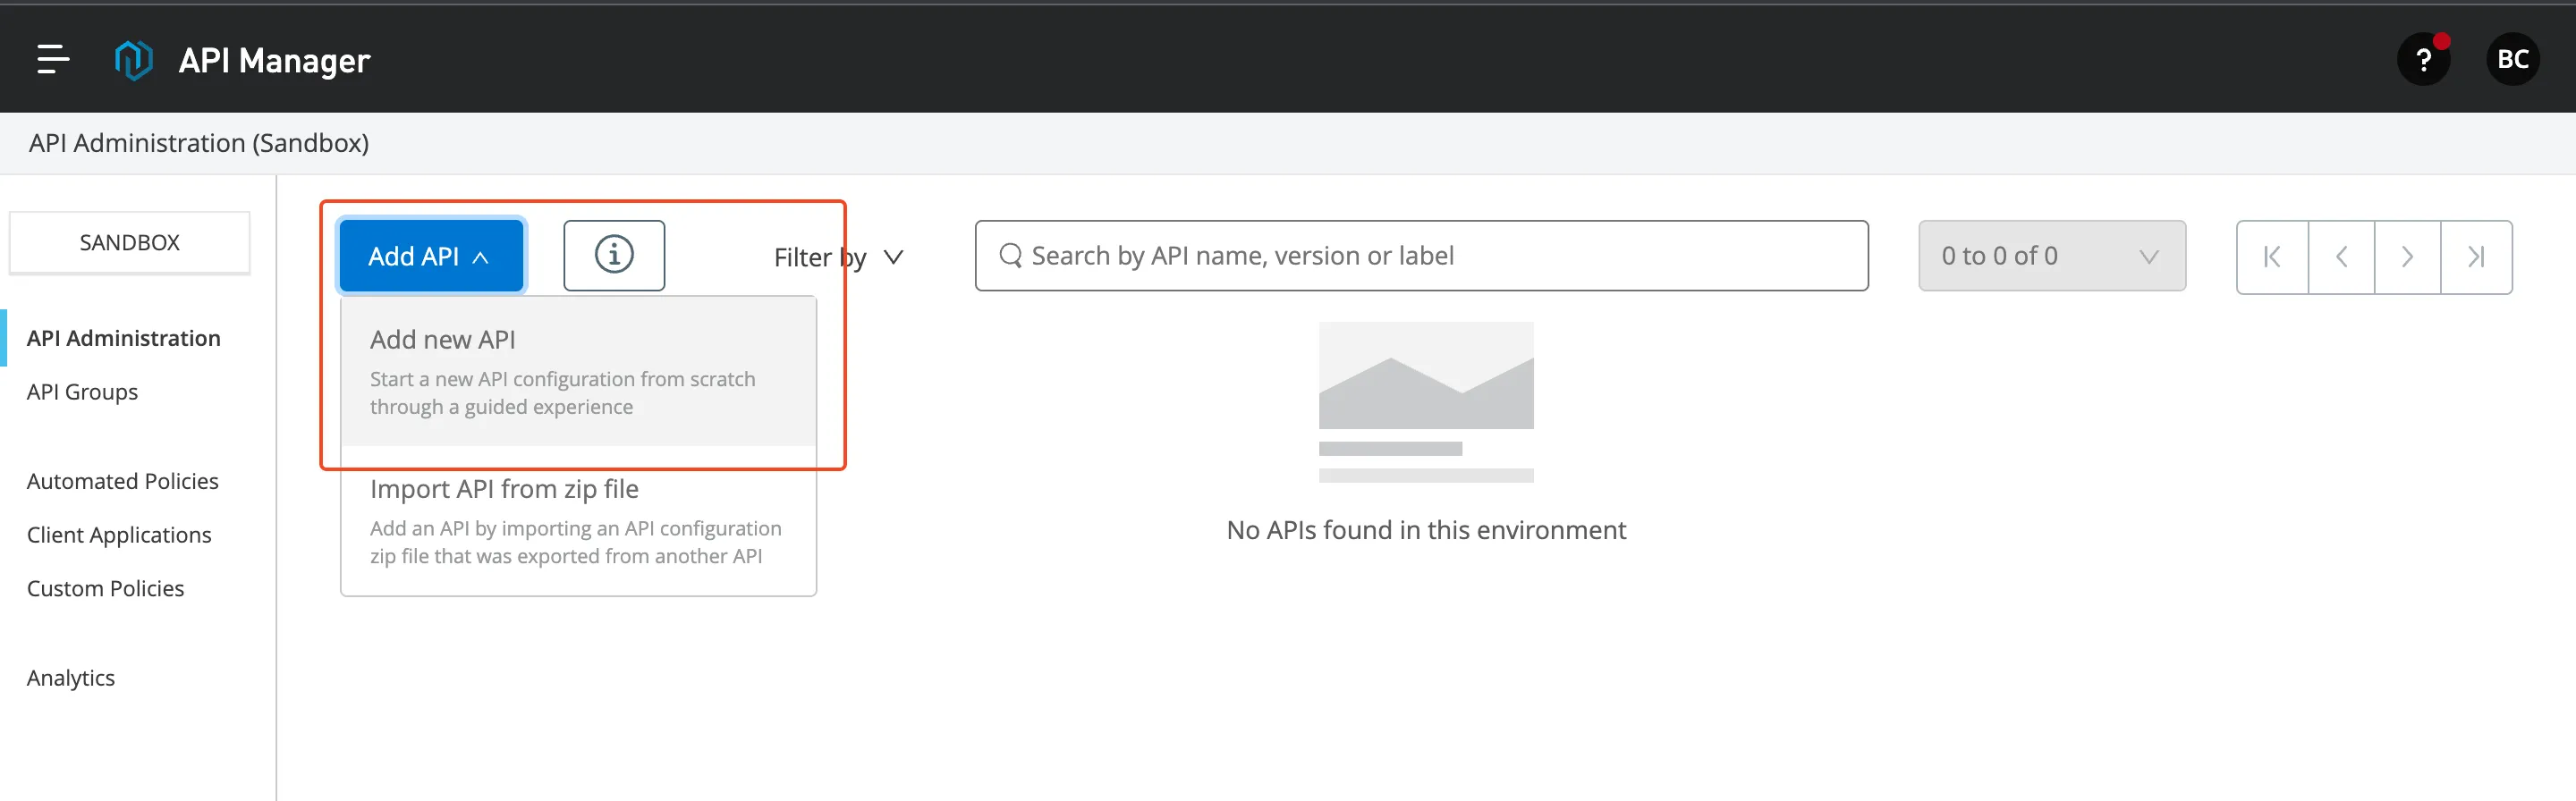Viewport: 2576px width, 801px height.
Task: Select Add new API menu option
Action: click(x=578, y=371)
